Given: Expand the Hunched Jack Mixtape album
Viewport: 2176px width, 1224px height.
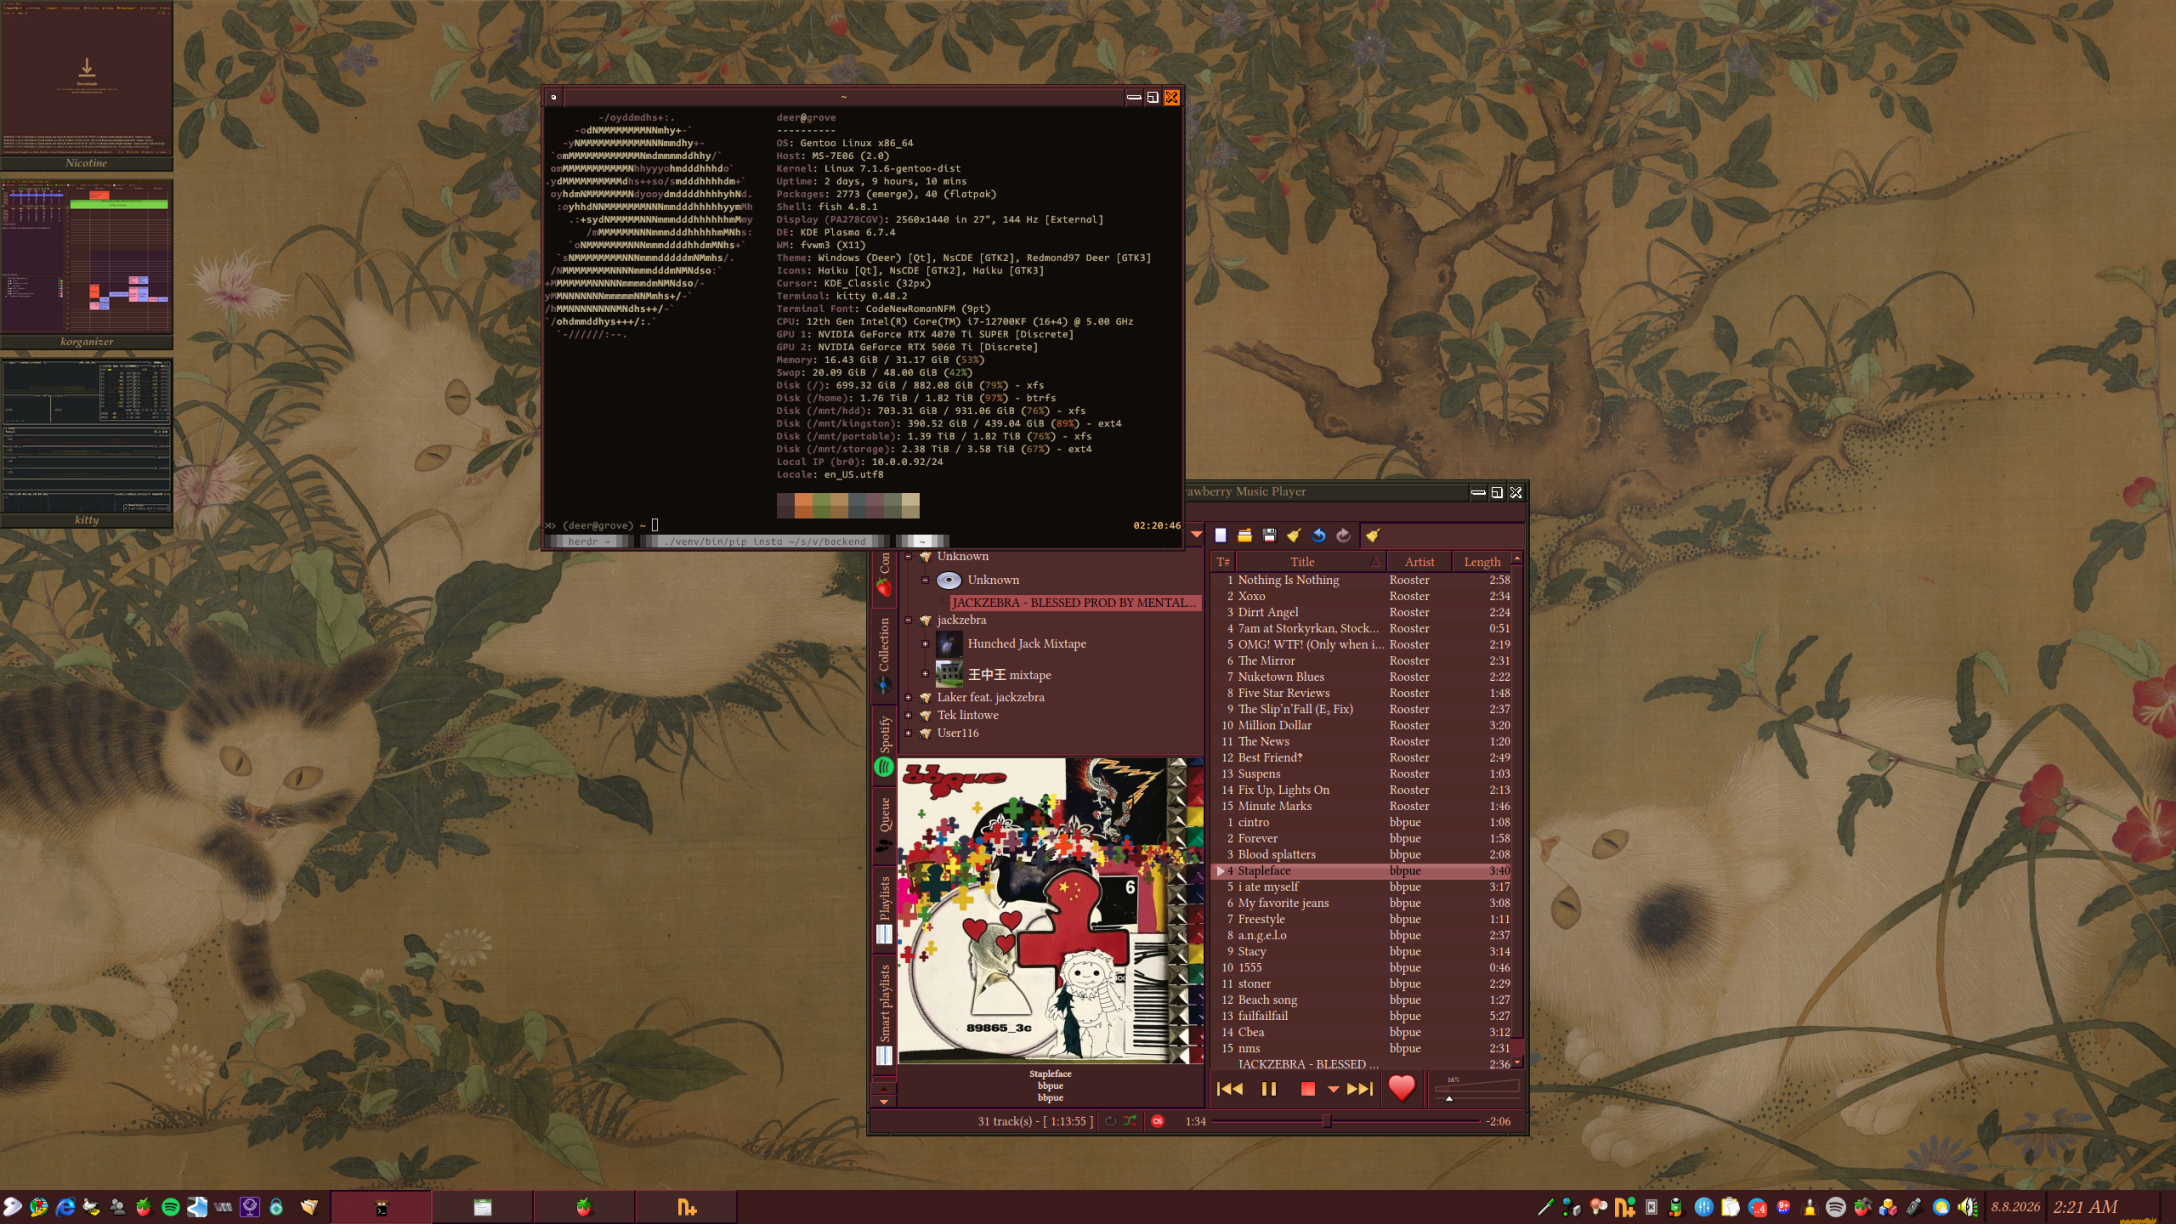Looking at the screenshot, I should tap(926, 644).
